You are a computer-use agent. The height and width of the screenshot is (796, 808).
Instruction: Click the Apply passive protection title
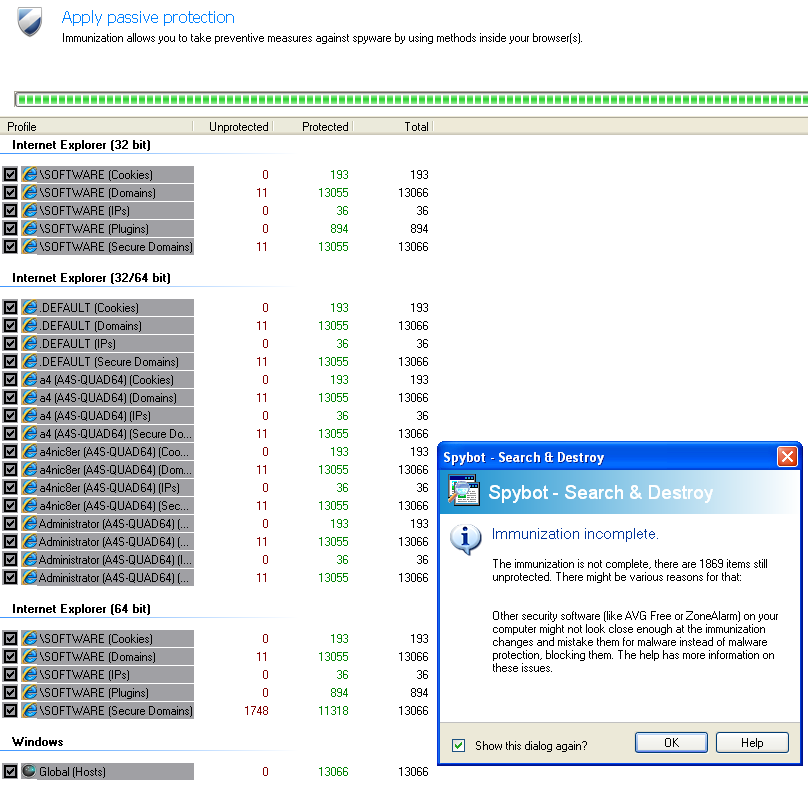148,18
